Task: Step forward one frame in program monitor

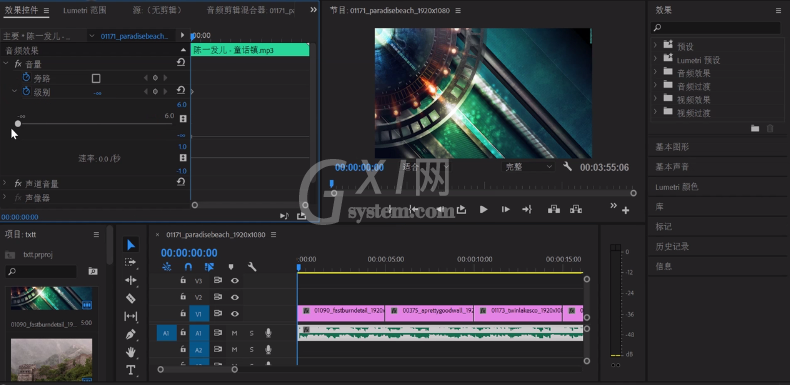Action: (x=505, y=210)
